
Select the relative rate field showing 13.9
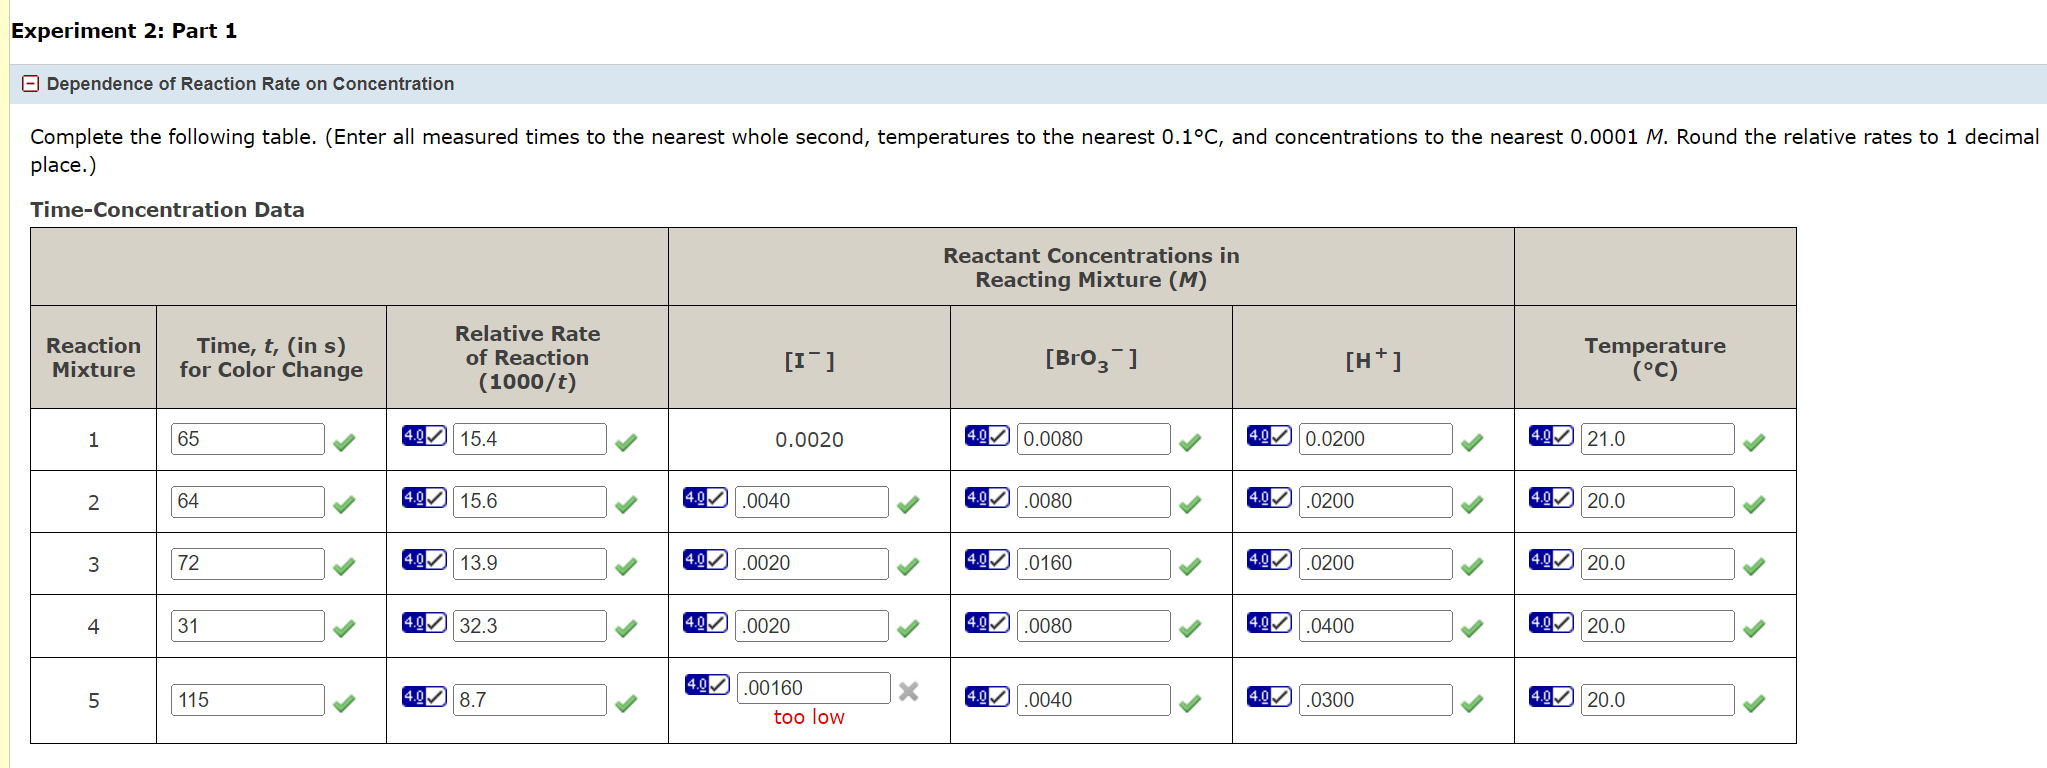[x=530, y=563]
